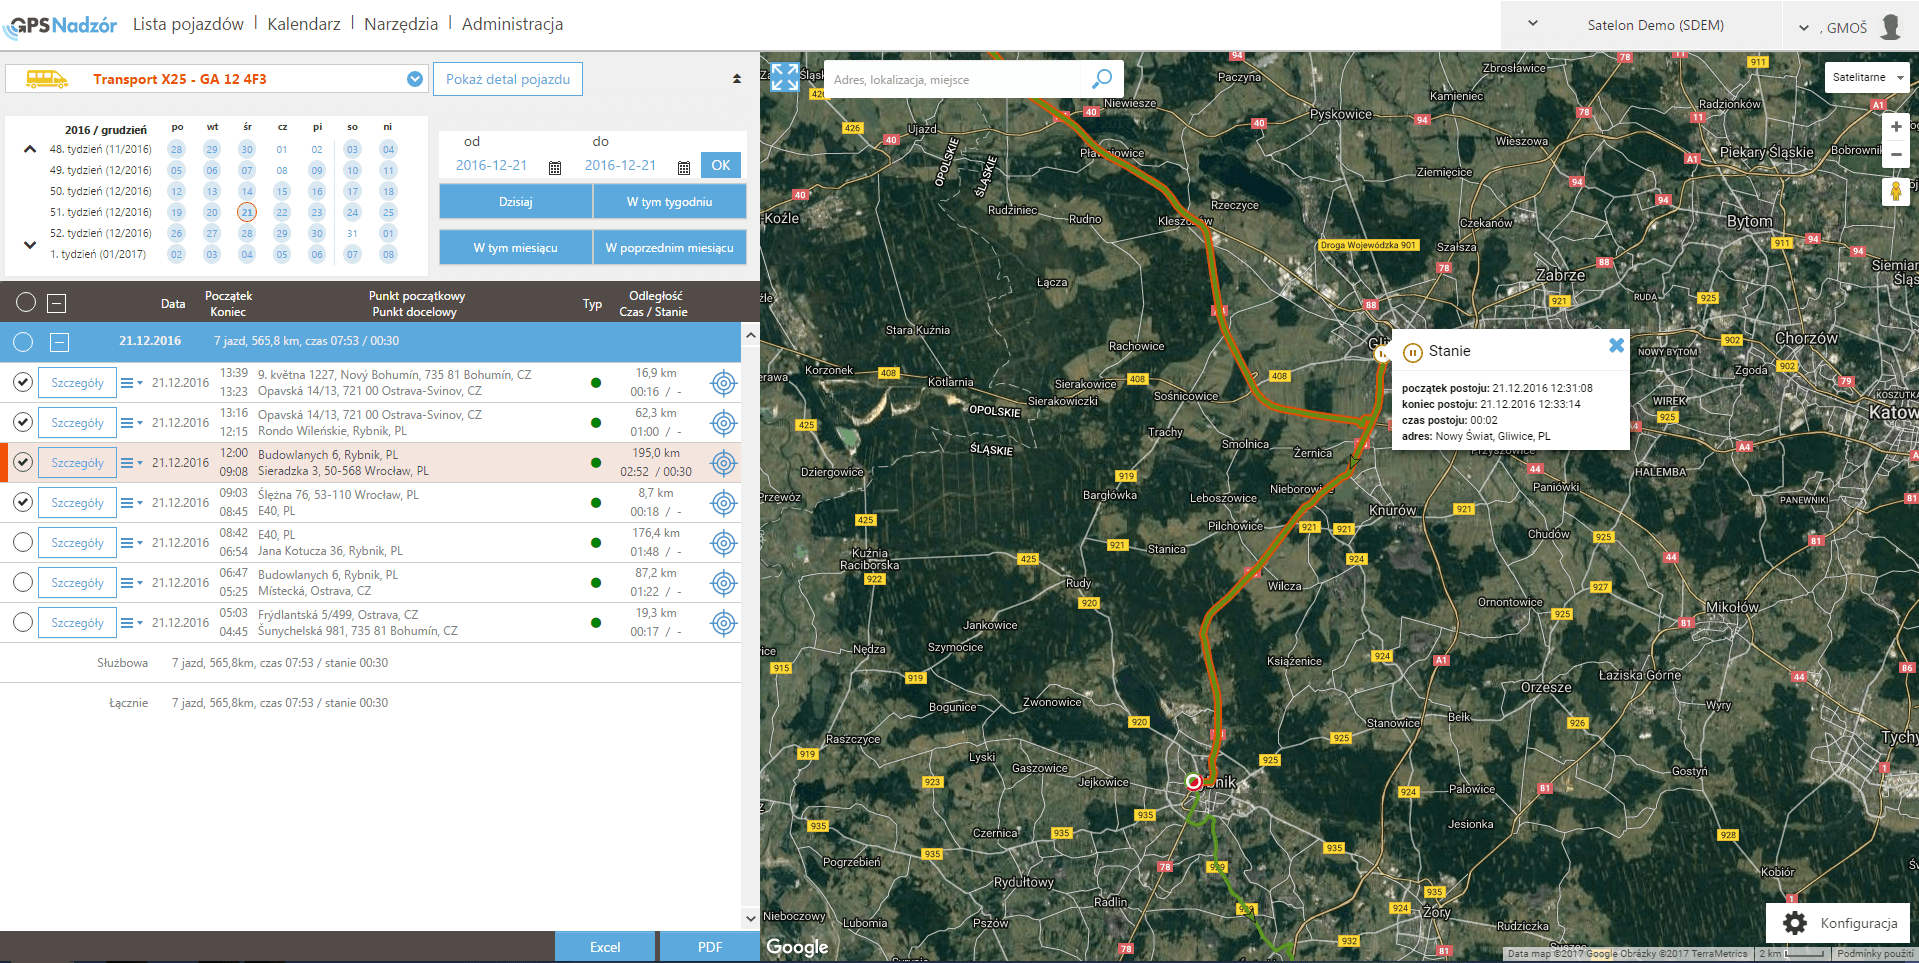Screen dimensions: 1919x963
Task: Open the Narzędzia menu
Action: (x=401, y=24)
